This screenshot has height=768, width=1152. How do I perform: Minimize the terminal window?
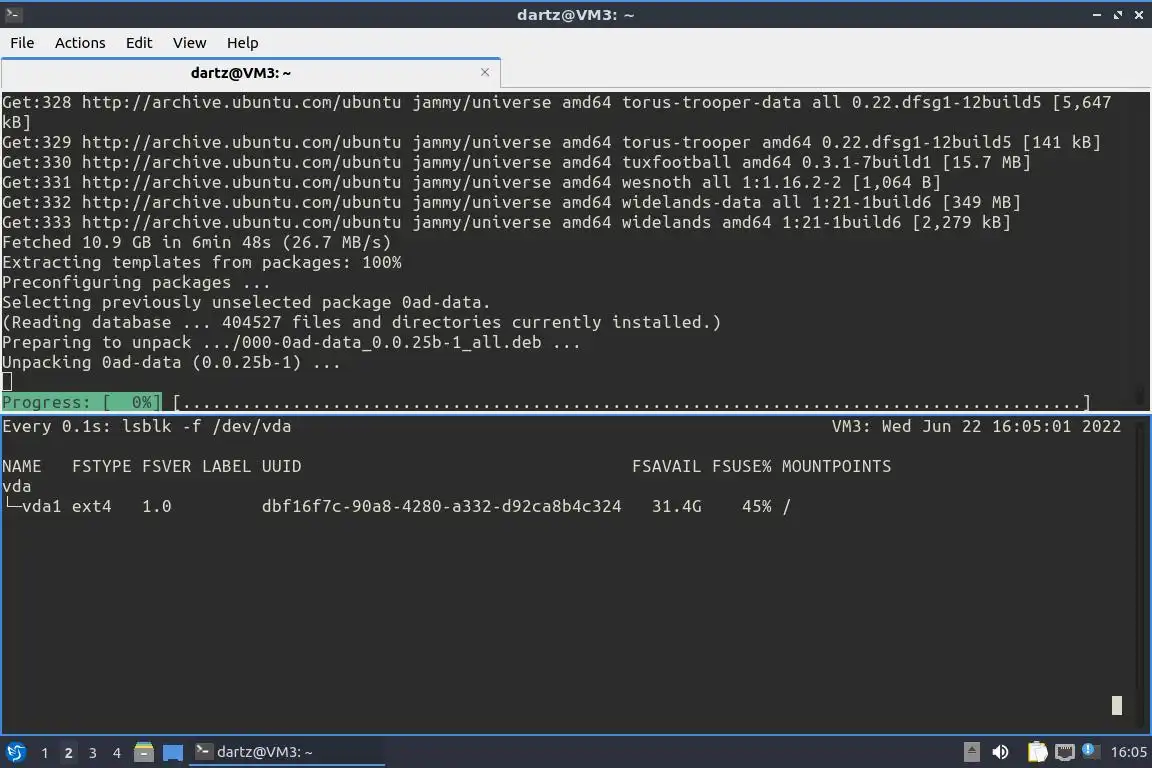1097,15
